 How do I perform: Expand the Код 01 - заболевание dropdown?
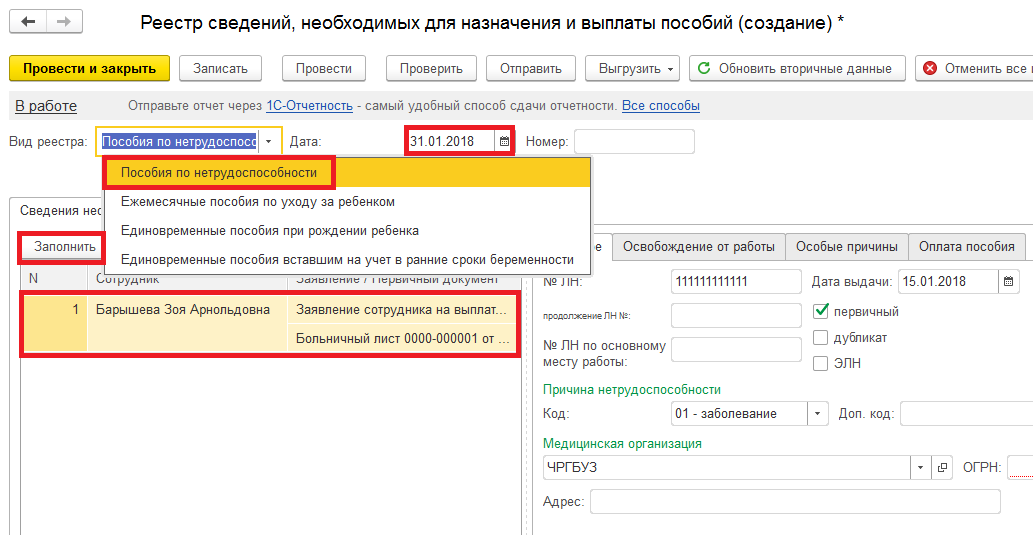817,414
